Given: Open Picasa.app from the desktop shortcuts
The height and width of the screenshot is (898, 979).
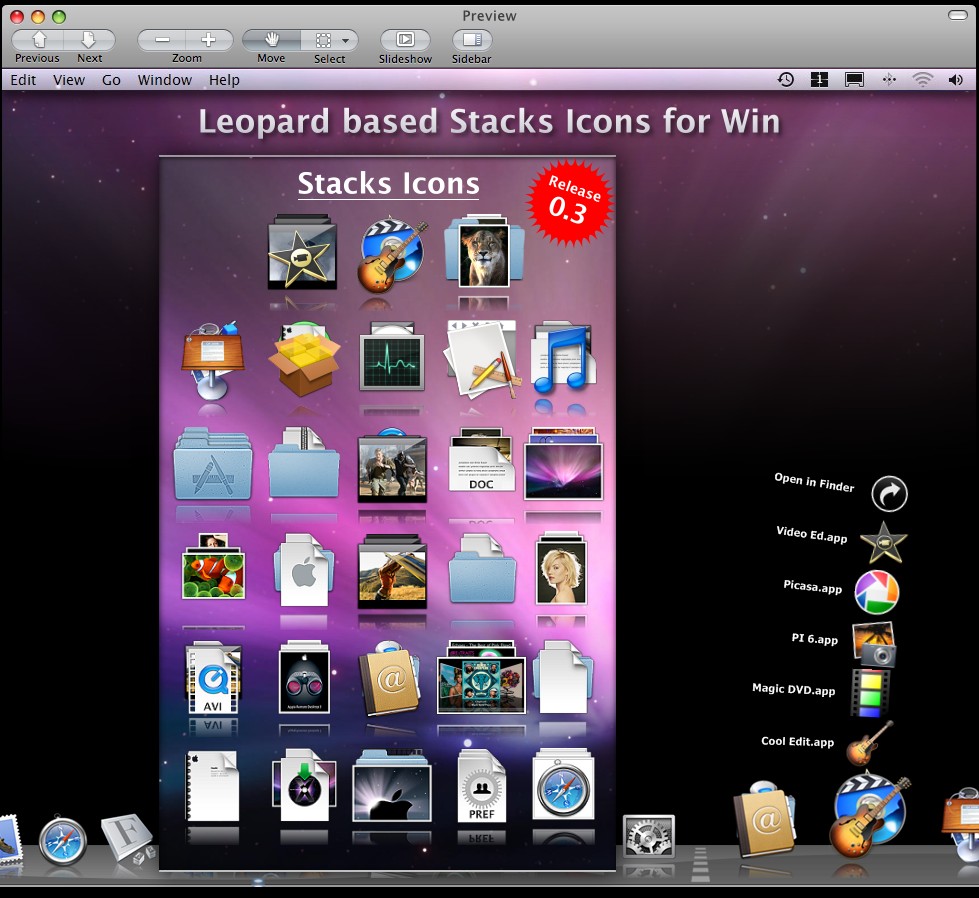Looking at the screenshot, I should pyautogui.click(x=875, y=591).
